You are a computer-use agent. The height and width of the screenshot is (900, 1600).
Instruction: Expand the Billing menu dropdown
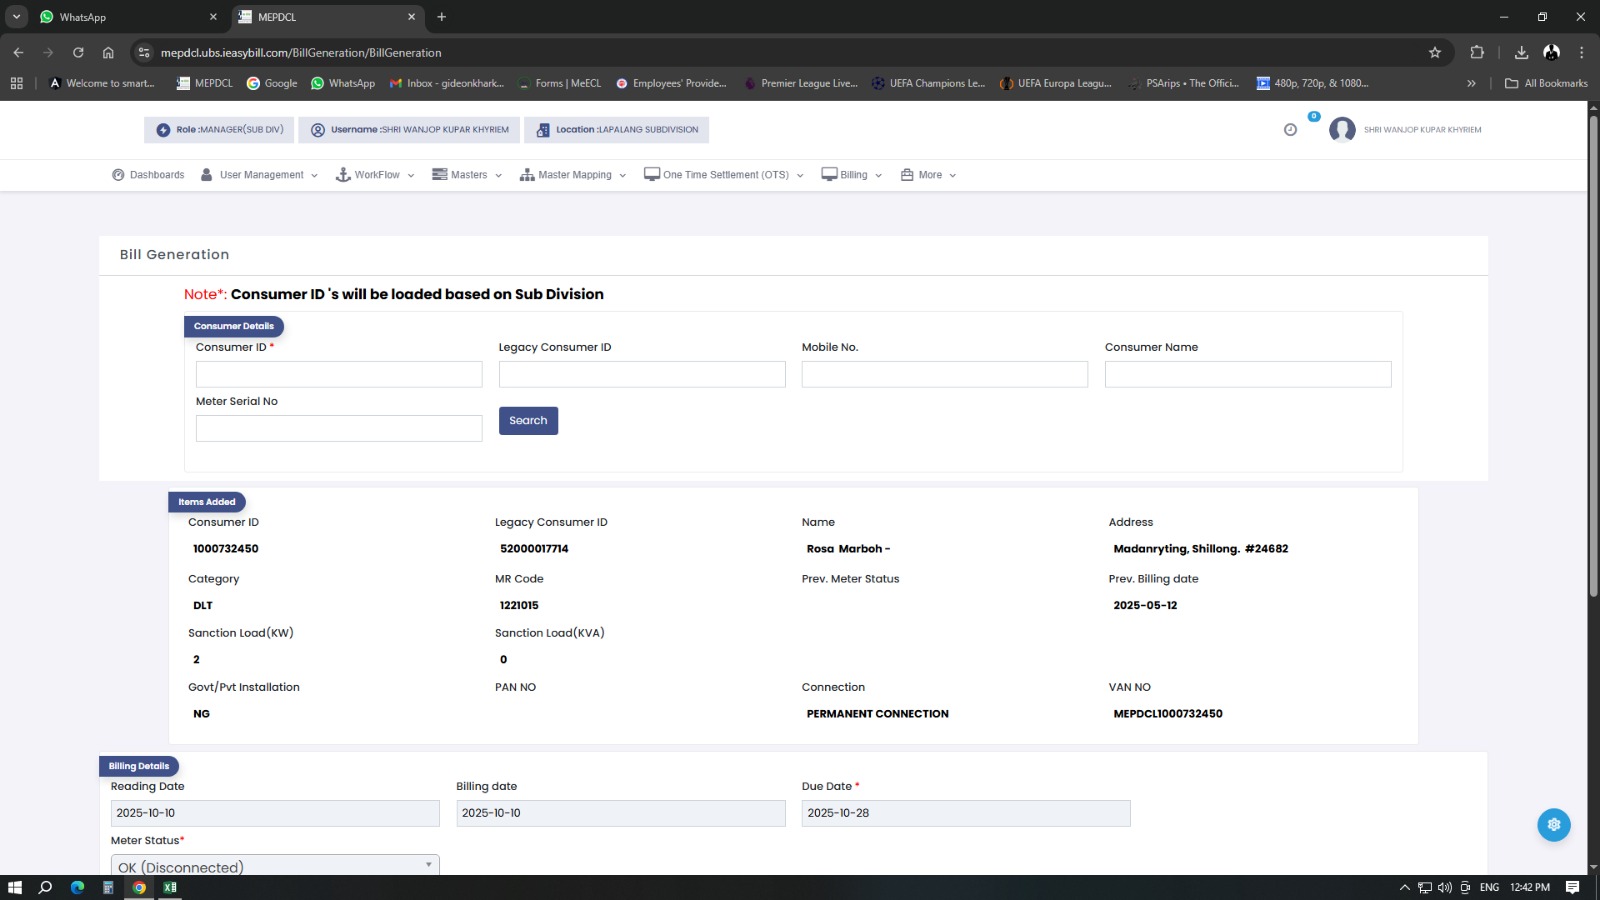(x=852, y=175)
